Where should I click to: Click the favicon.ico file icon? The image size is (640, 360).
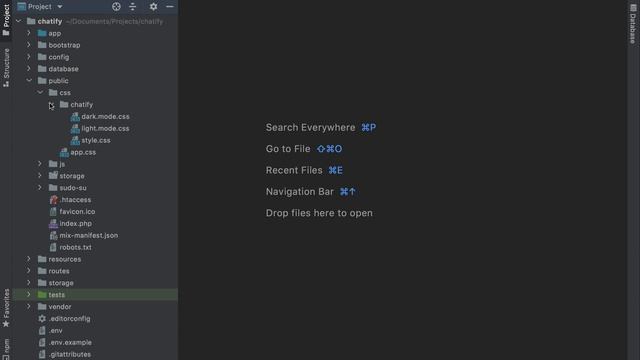[x=53, y=211]
